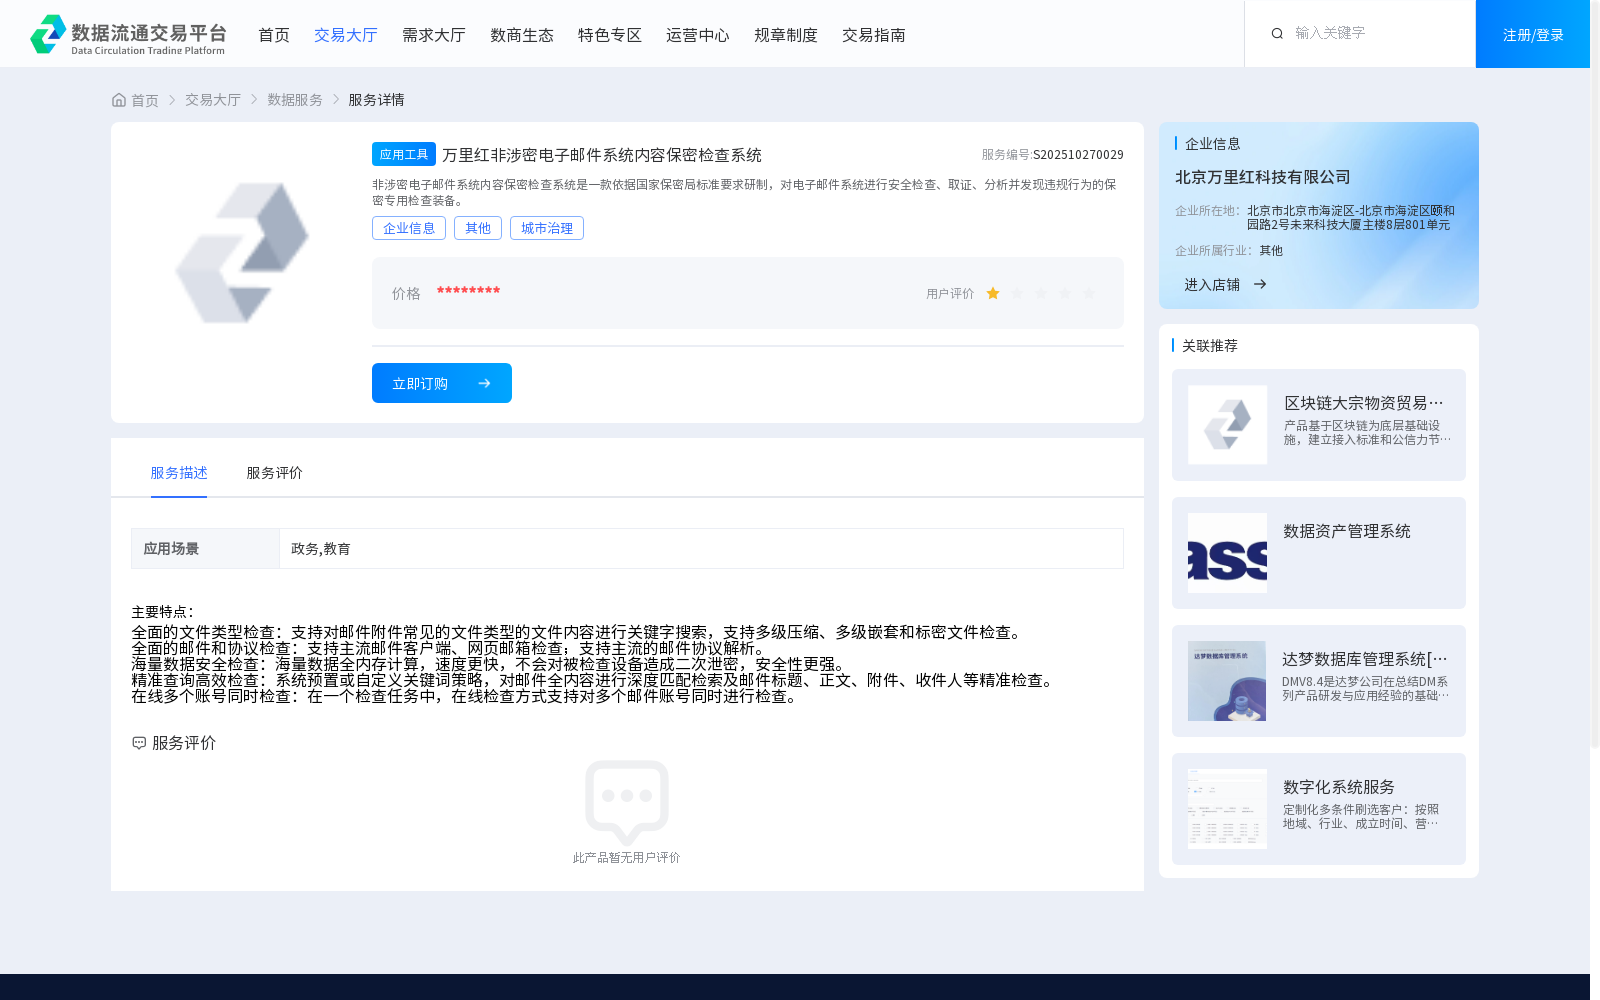The height and width of the screenshot is (1000, 1600).
Task: Click the page vertical scrollbar
Action: coord(1595,375)
